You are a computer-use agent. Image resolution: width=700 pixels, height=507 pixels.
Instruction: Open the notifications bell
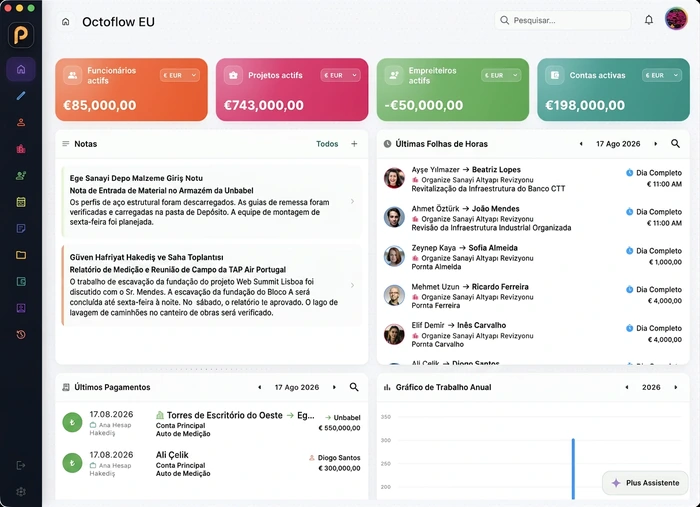point(649,20)
